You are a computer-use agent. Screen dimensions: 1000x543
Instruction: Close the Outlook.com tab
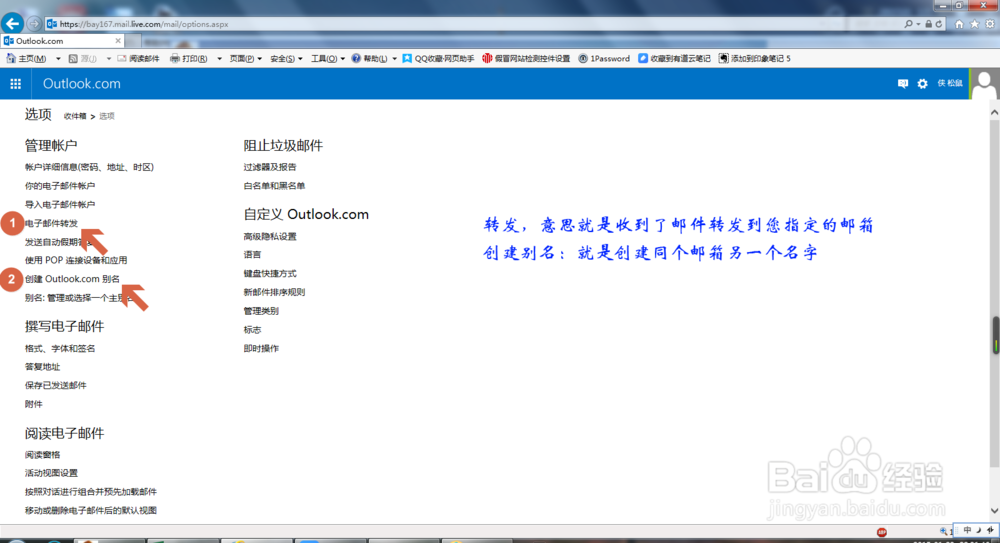coord(118,41)
